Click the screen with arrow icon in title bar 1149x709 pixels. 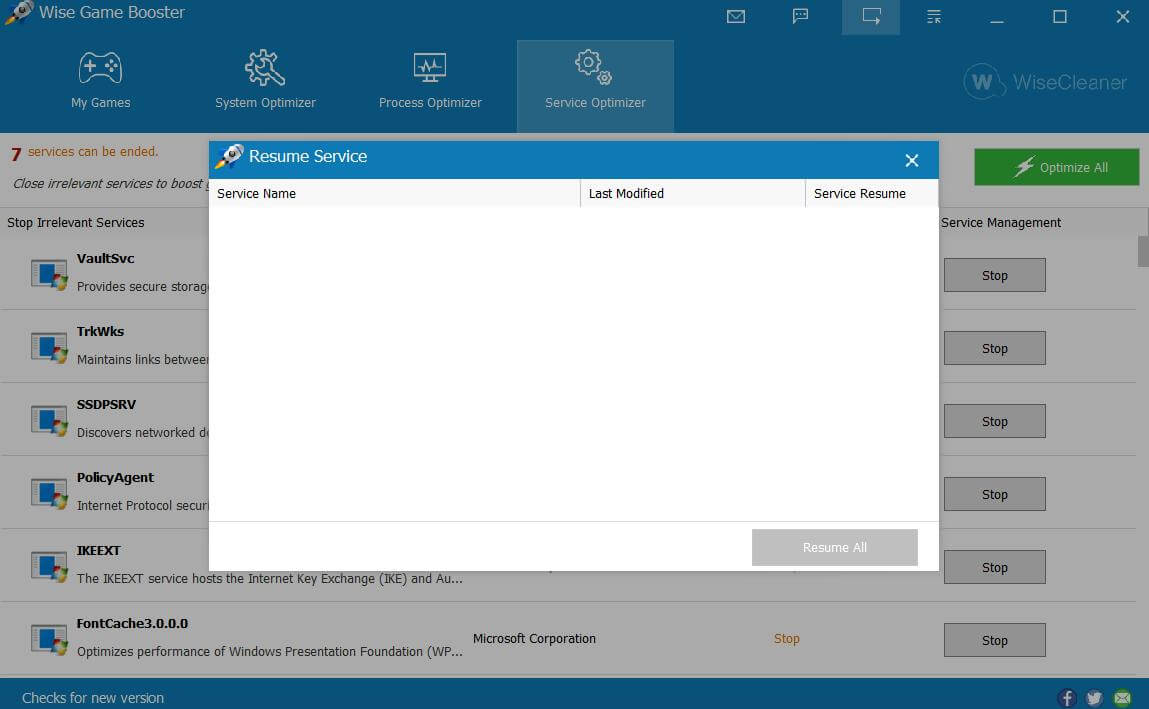pos(871,16)
